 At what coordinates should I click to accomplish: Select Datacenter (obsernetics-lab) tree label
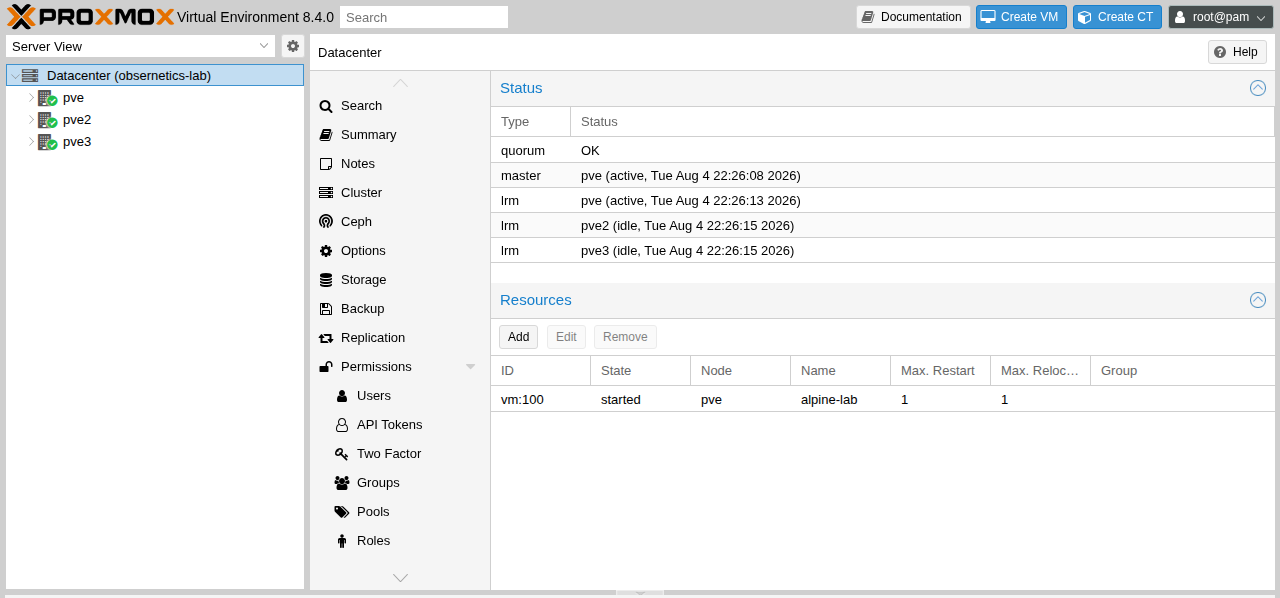(129, 76)
